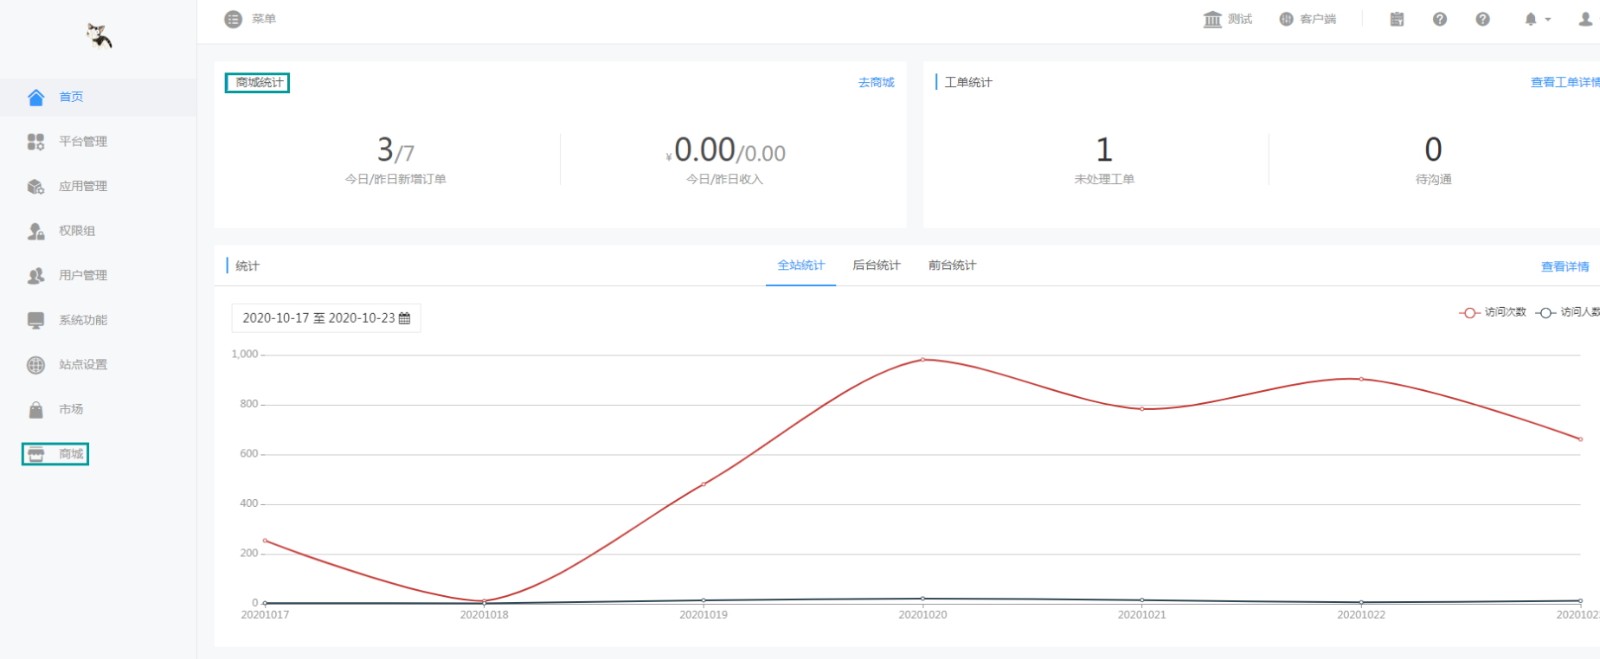This screenshot has height=659, width=1600.
Task: Open 查看详情 link in statistics panel
Action: [x=1565, y=267]
